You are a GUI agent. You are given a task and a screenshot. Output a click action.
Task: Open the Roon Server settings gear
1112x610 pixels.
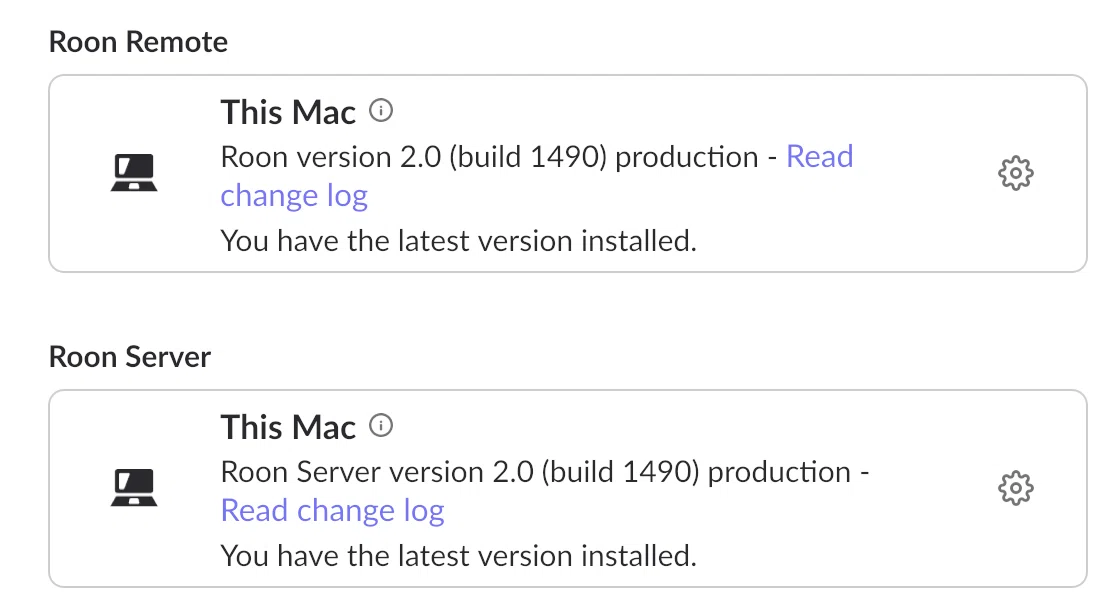(x=1016, y=488)
